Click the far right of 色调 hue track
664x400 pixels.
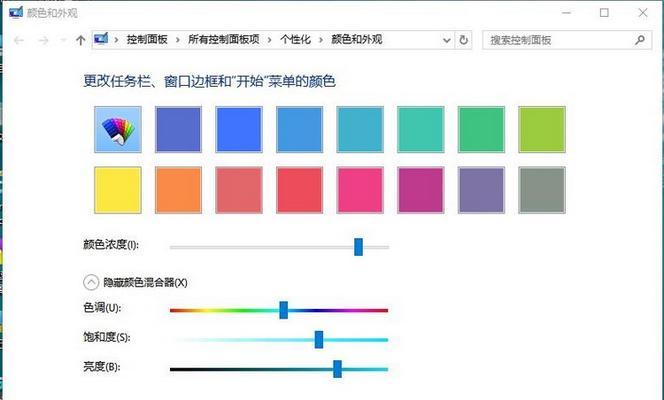pyautogui.click(x=385, y=310)
